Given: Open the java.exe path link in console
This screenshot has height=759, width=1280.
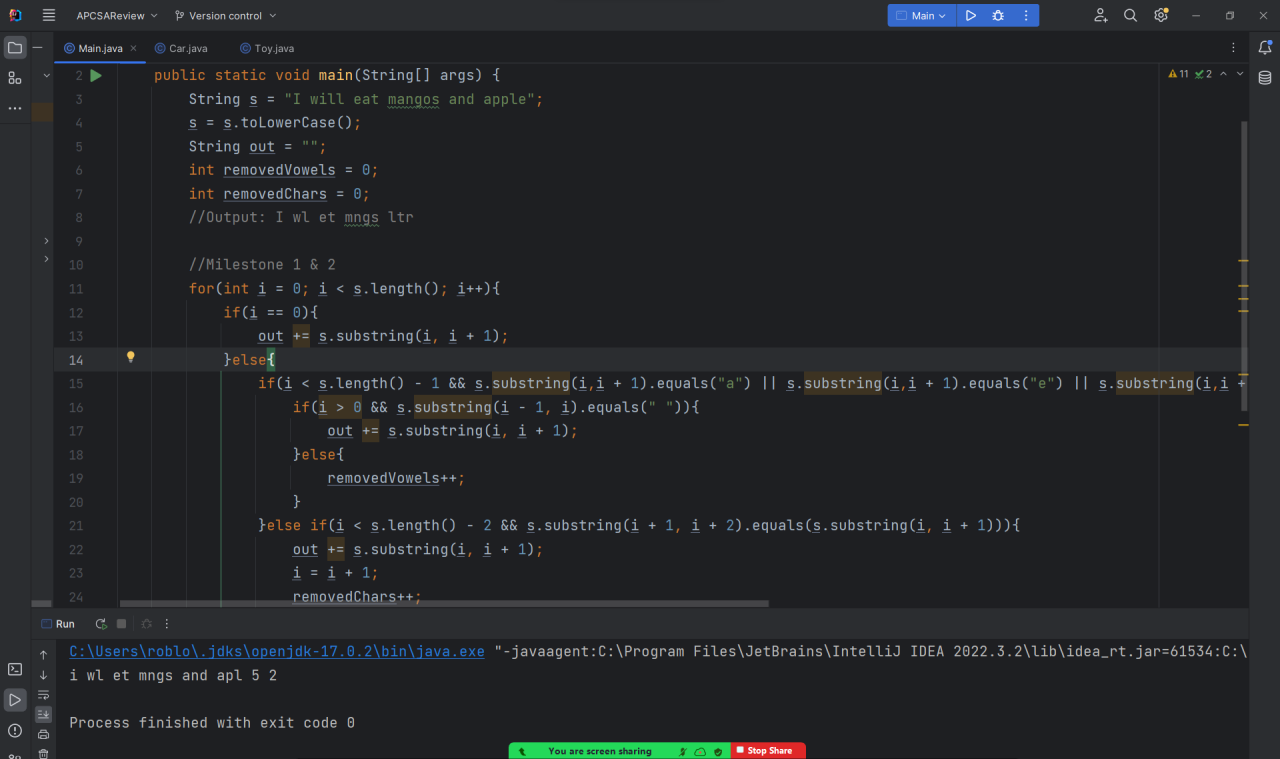Looking at the screenshot, I should pyautogui.click(x=277, y=652).
